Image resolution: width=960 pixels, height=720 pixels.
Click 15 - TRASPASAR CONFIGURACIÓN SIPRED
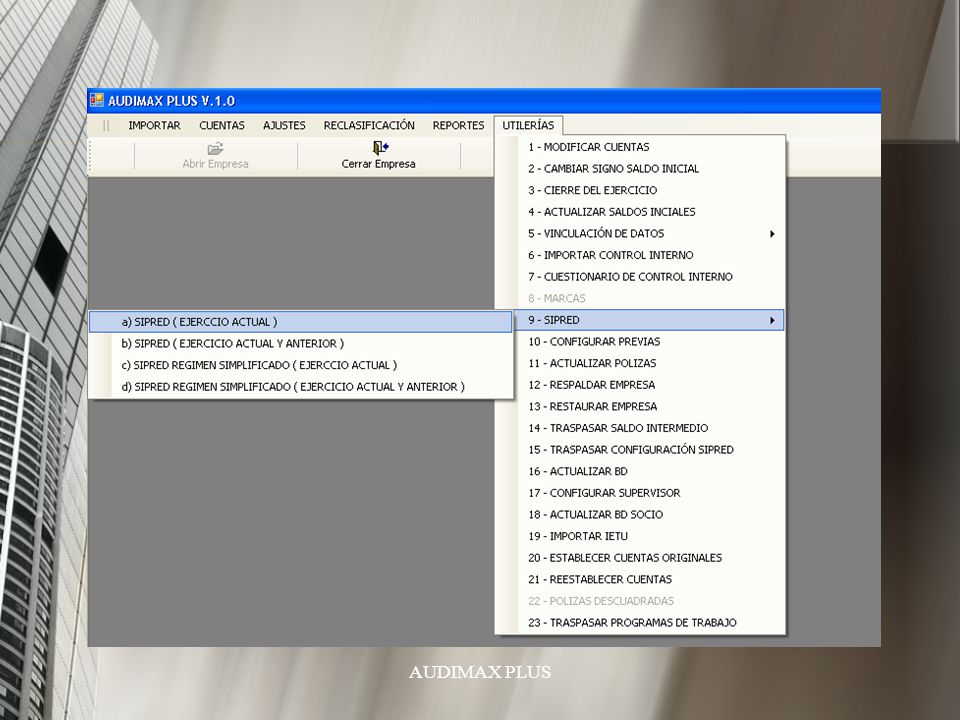pos(640,450)
